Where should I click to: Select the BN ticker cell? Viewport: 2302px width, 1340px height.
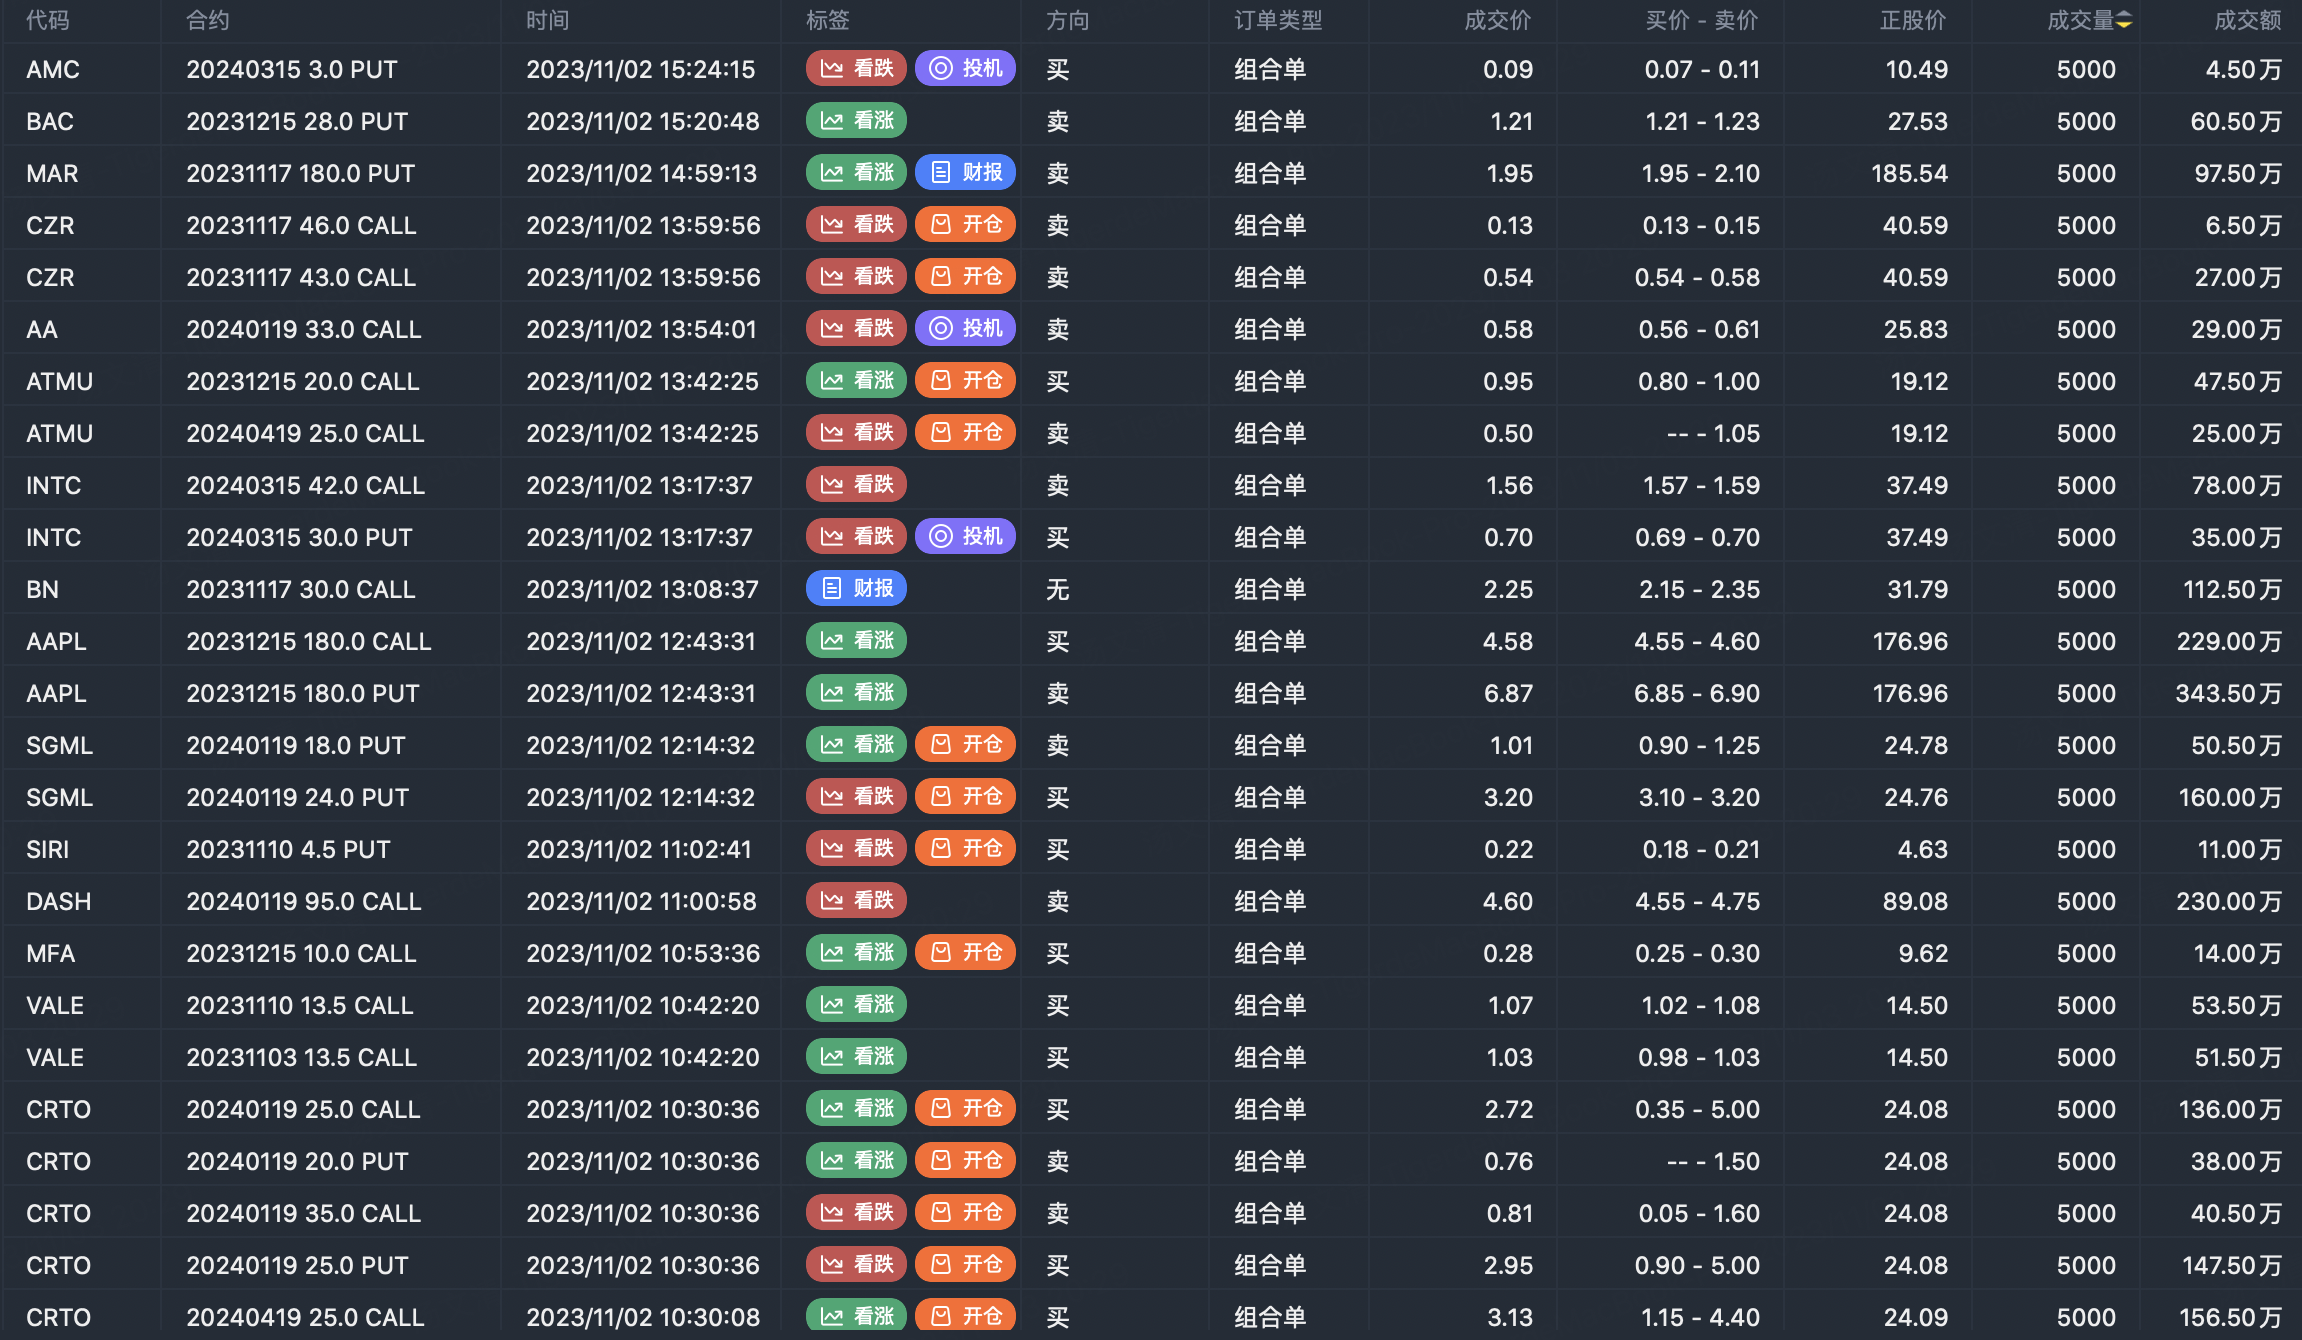tap(42, 589)
